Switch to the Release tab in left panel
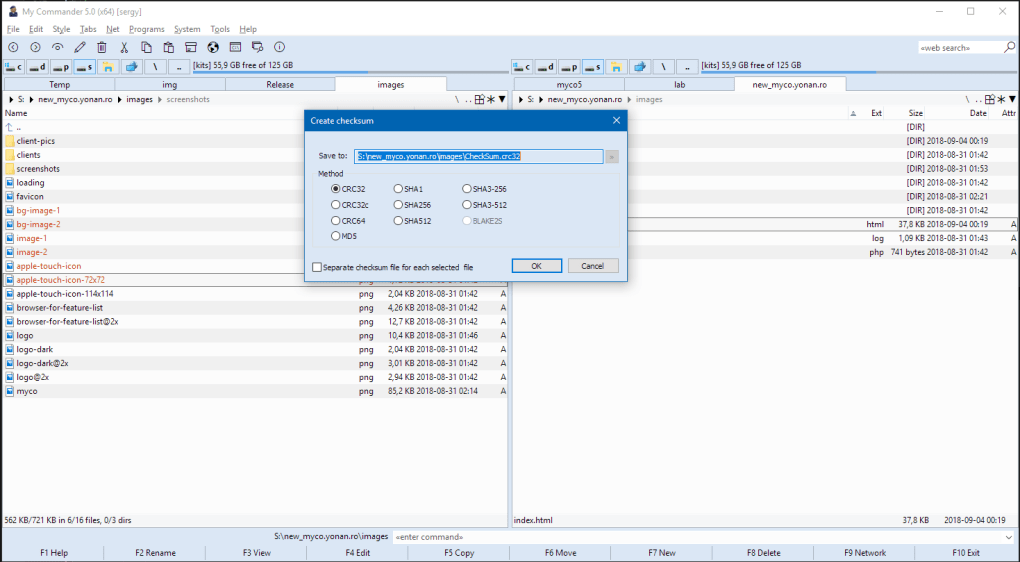This screenshot has width=1020, height=562. pyautogui.click(x=280, y=85)
